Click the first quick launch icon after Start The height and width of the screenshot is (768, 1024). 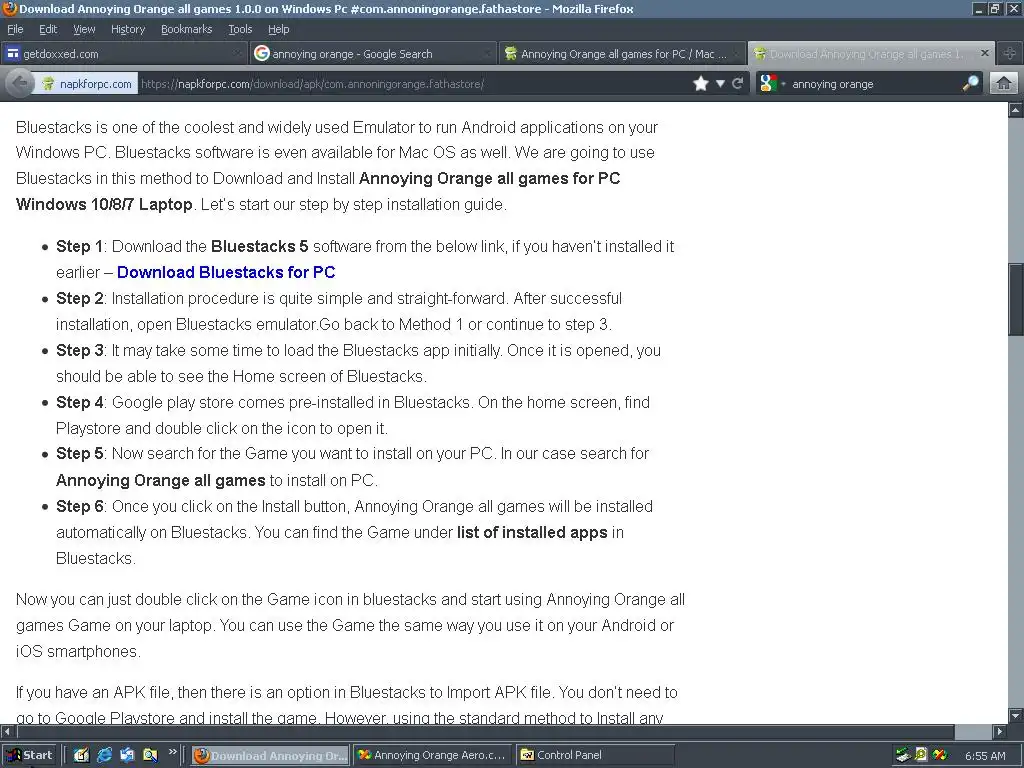(81, 755)
